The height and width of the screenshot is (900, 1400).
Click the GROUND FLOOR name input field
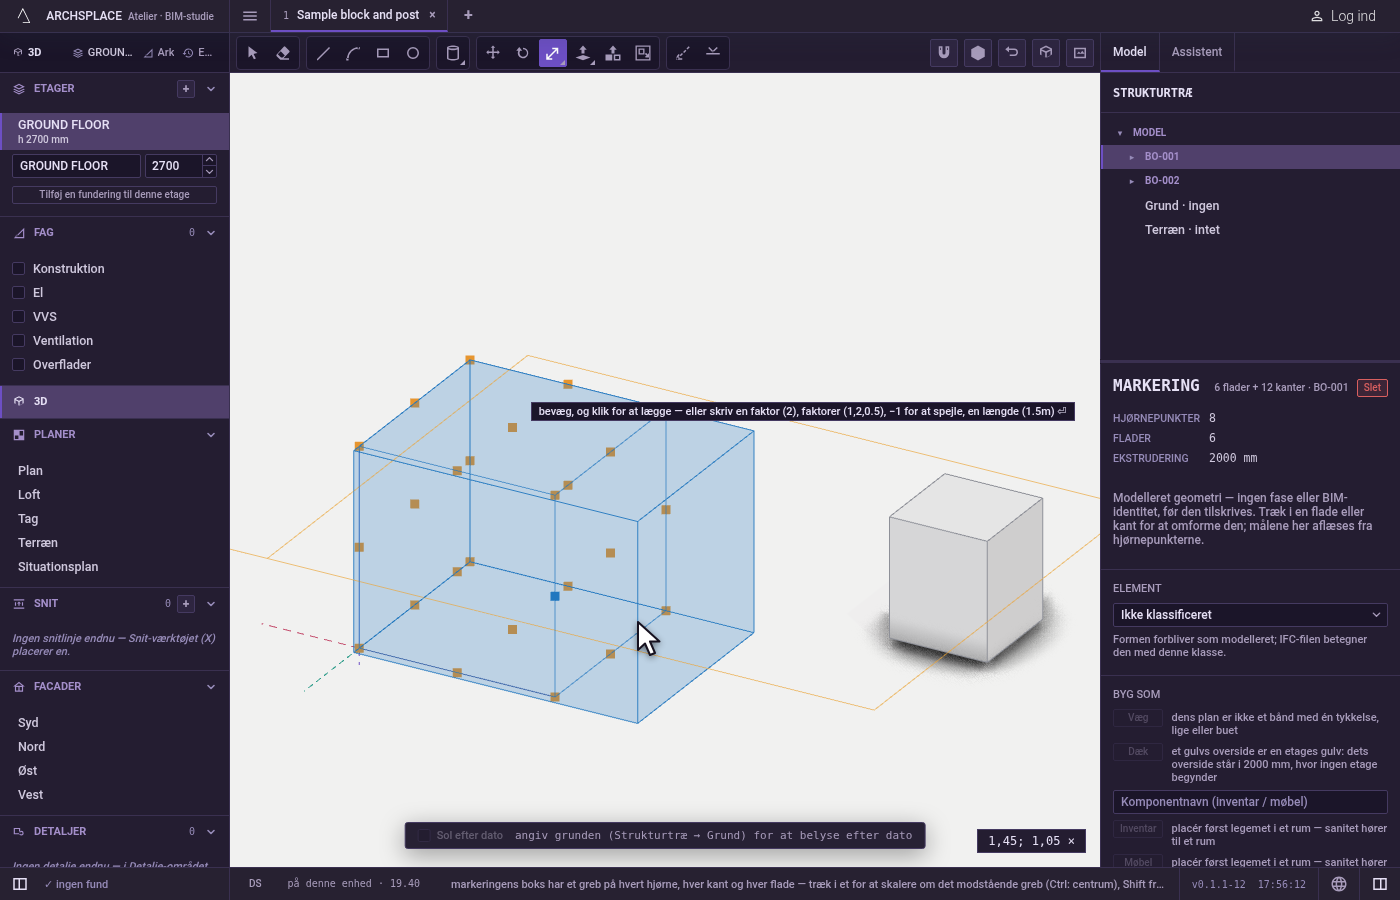coord(76,166)
